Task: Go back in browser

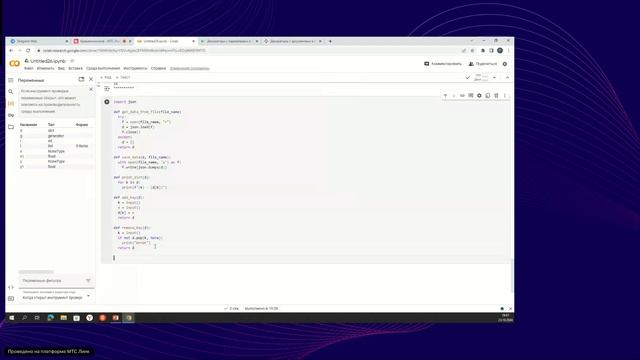Action: coord(11,51)
